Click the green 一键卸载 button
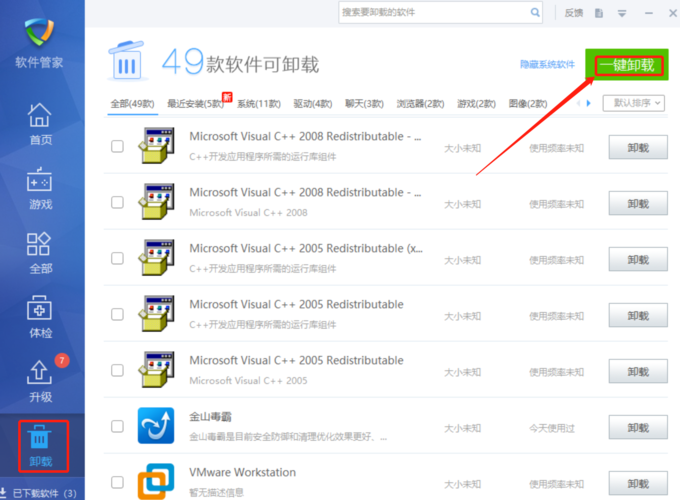Image resolution: width=680 pixels, height=500 pixels. click(627, 65)
